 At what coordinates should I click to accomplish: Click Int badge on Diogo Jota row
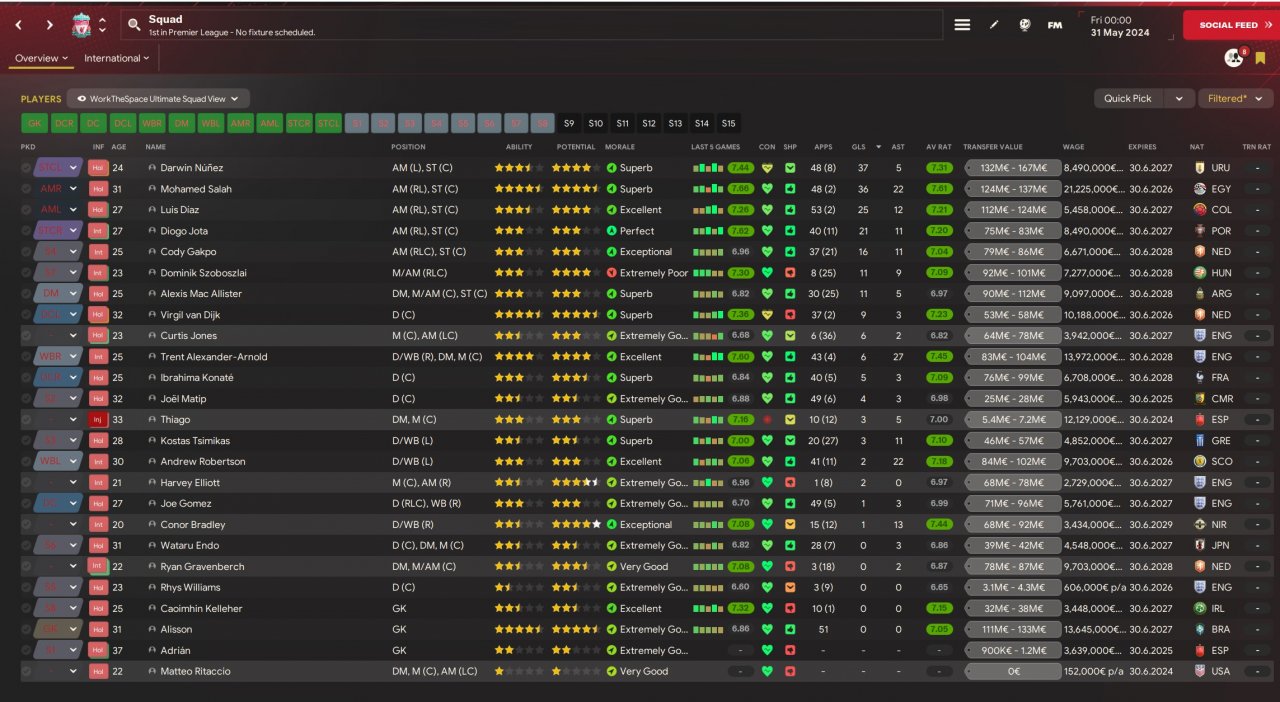(x=98, y=231)
